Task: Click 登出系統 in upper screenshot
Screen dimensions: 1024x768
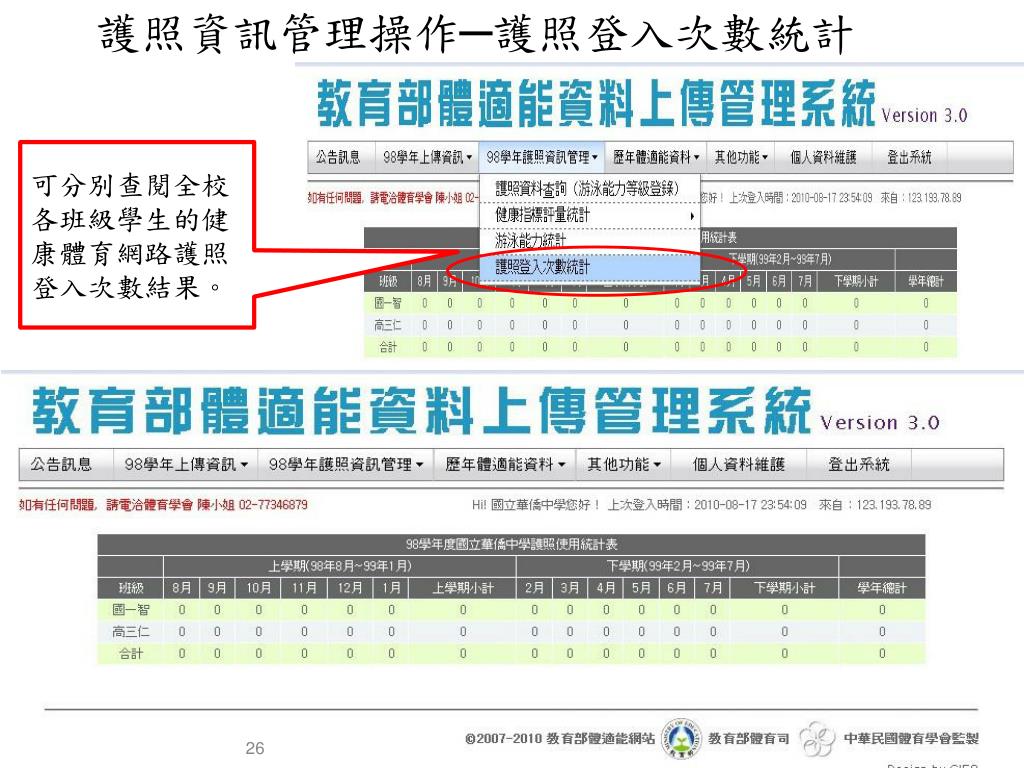Action: 909,157
